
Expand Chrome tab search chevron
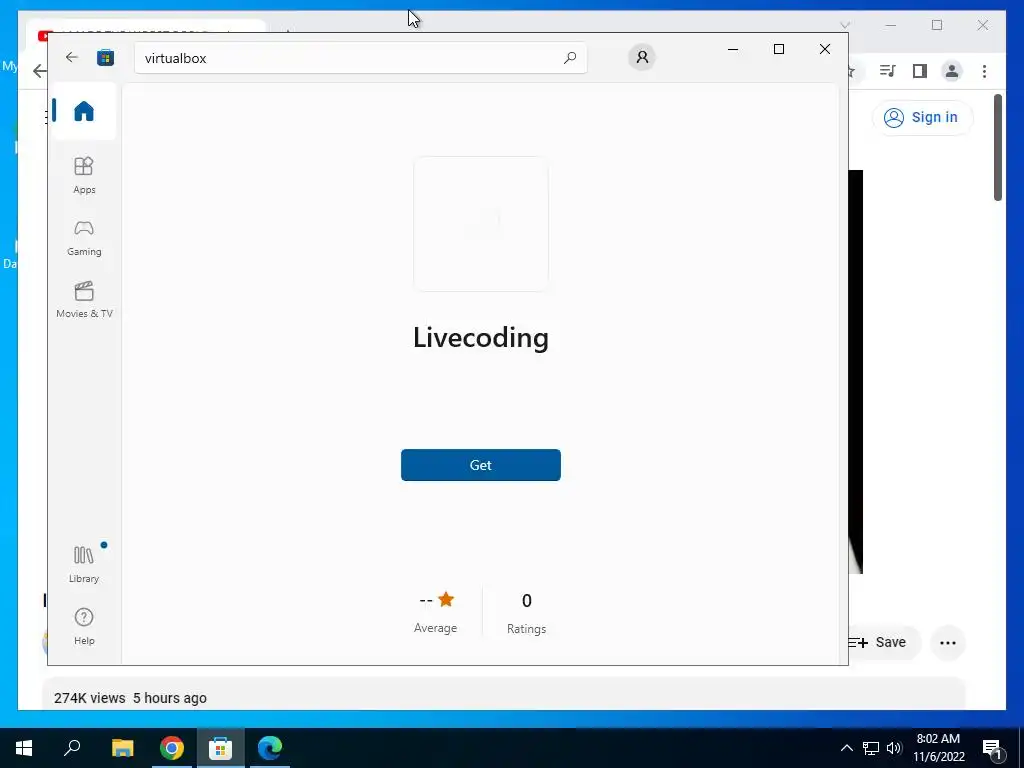844,25
